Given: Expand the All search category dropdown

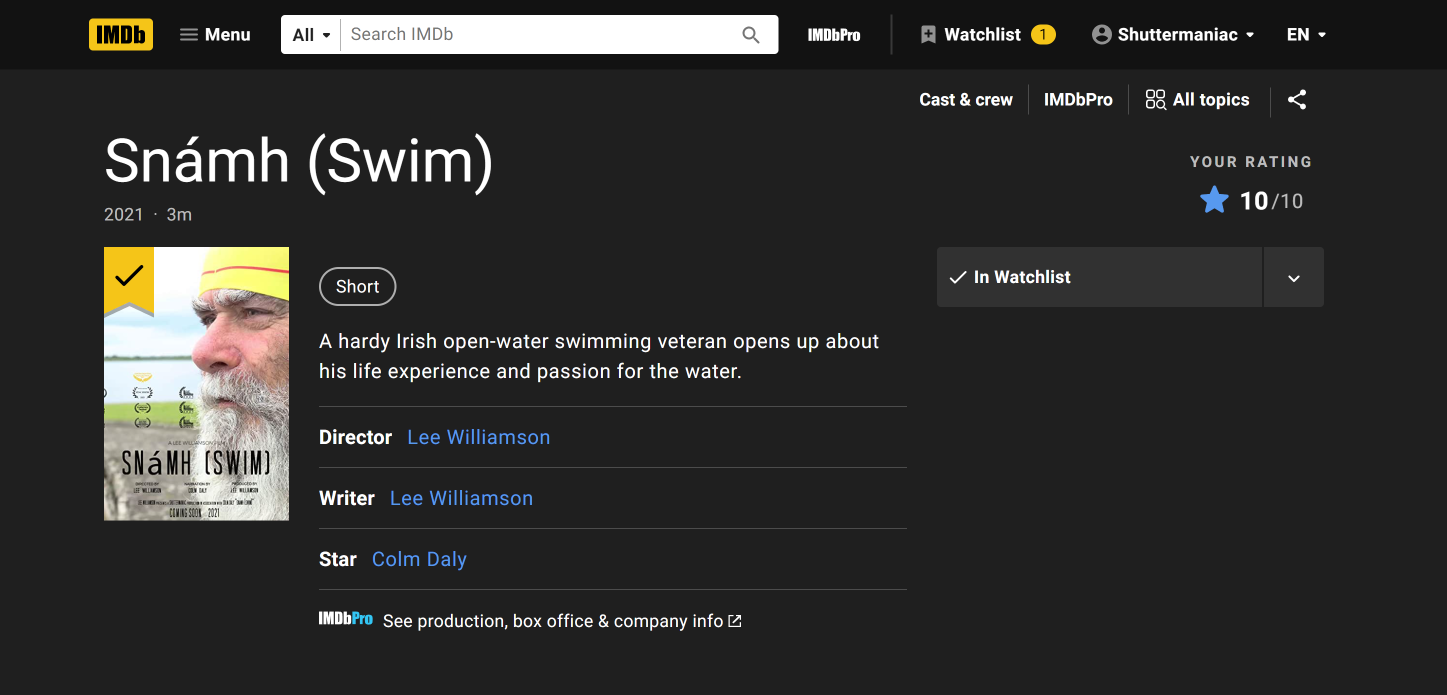Looking at the screenshot, I should (311, 34).
